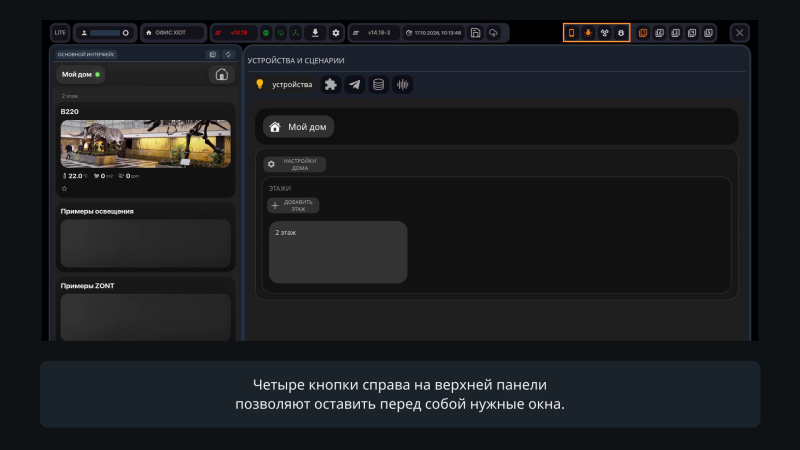Open the sound waveform tab

pyautogui.click(x=403, y=85)
